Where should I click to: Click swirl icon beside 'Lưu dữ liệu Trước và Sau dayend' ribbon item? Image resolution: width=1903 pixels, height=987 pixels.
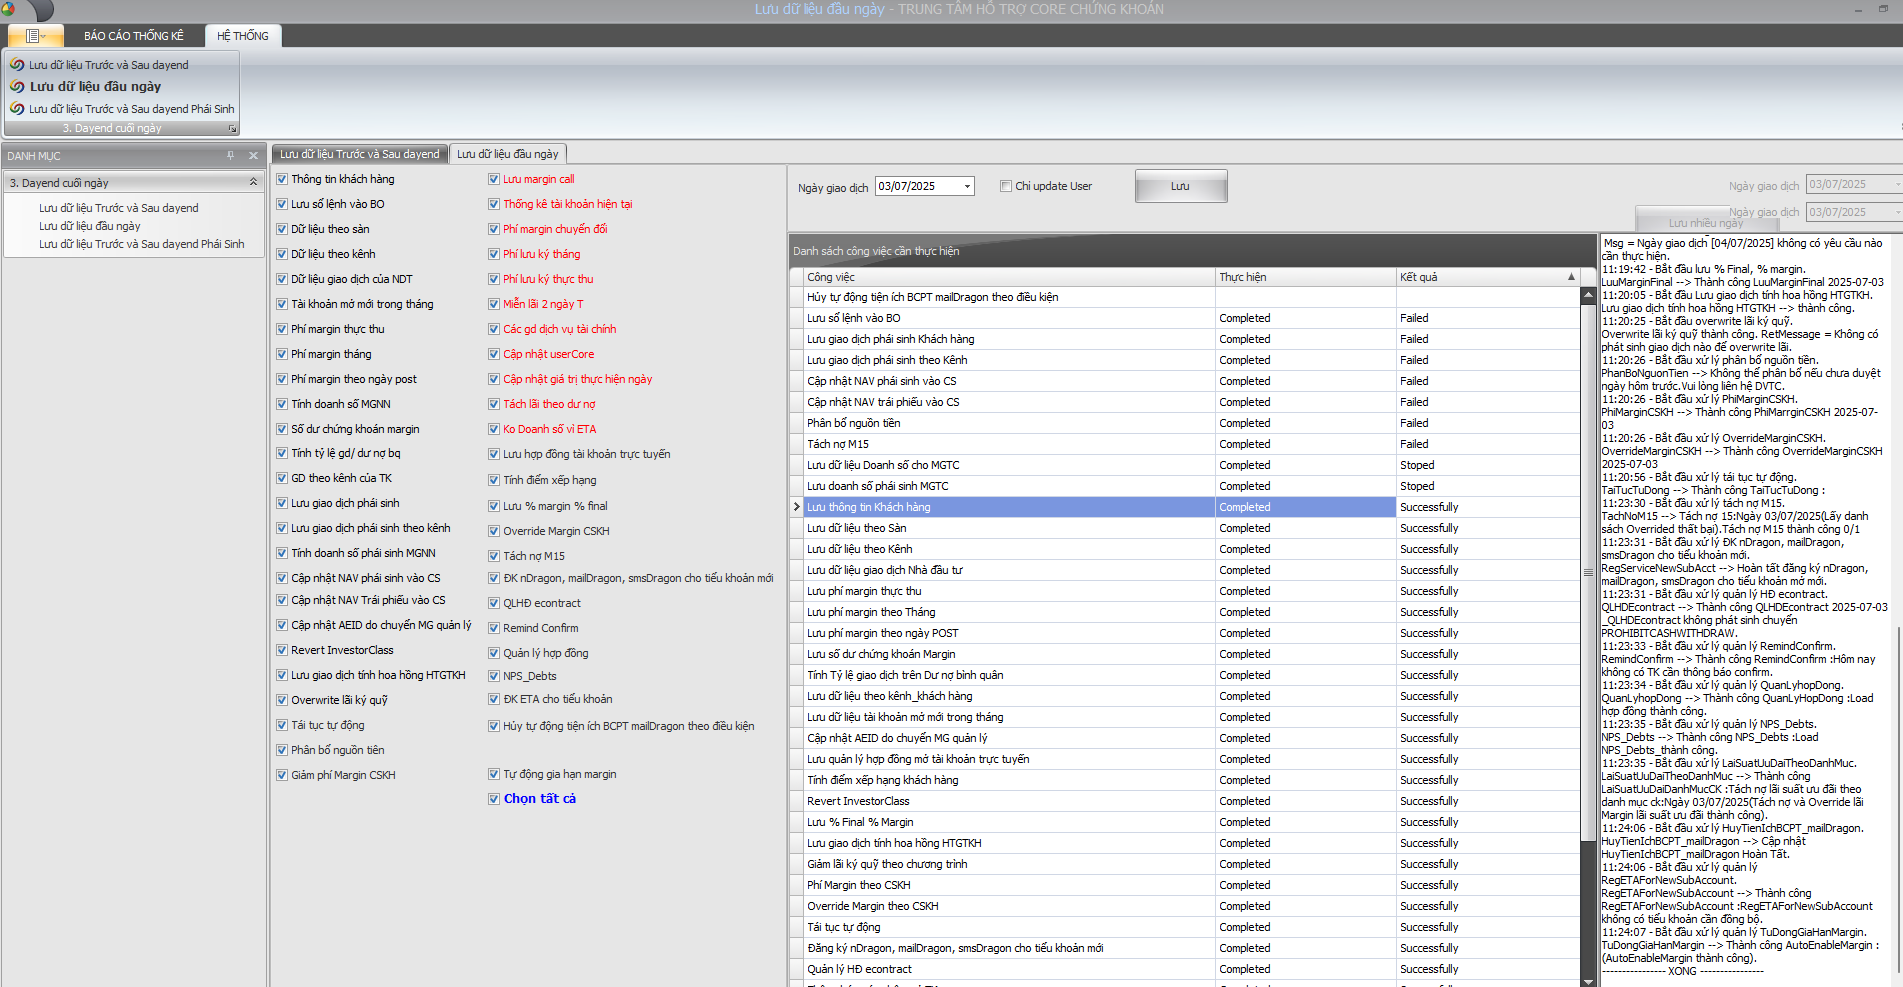click(x=17, y=65)
